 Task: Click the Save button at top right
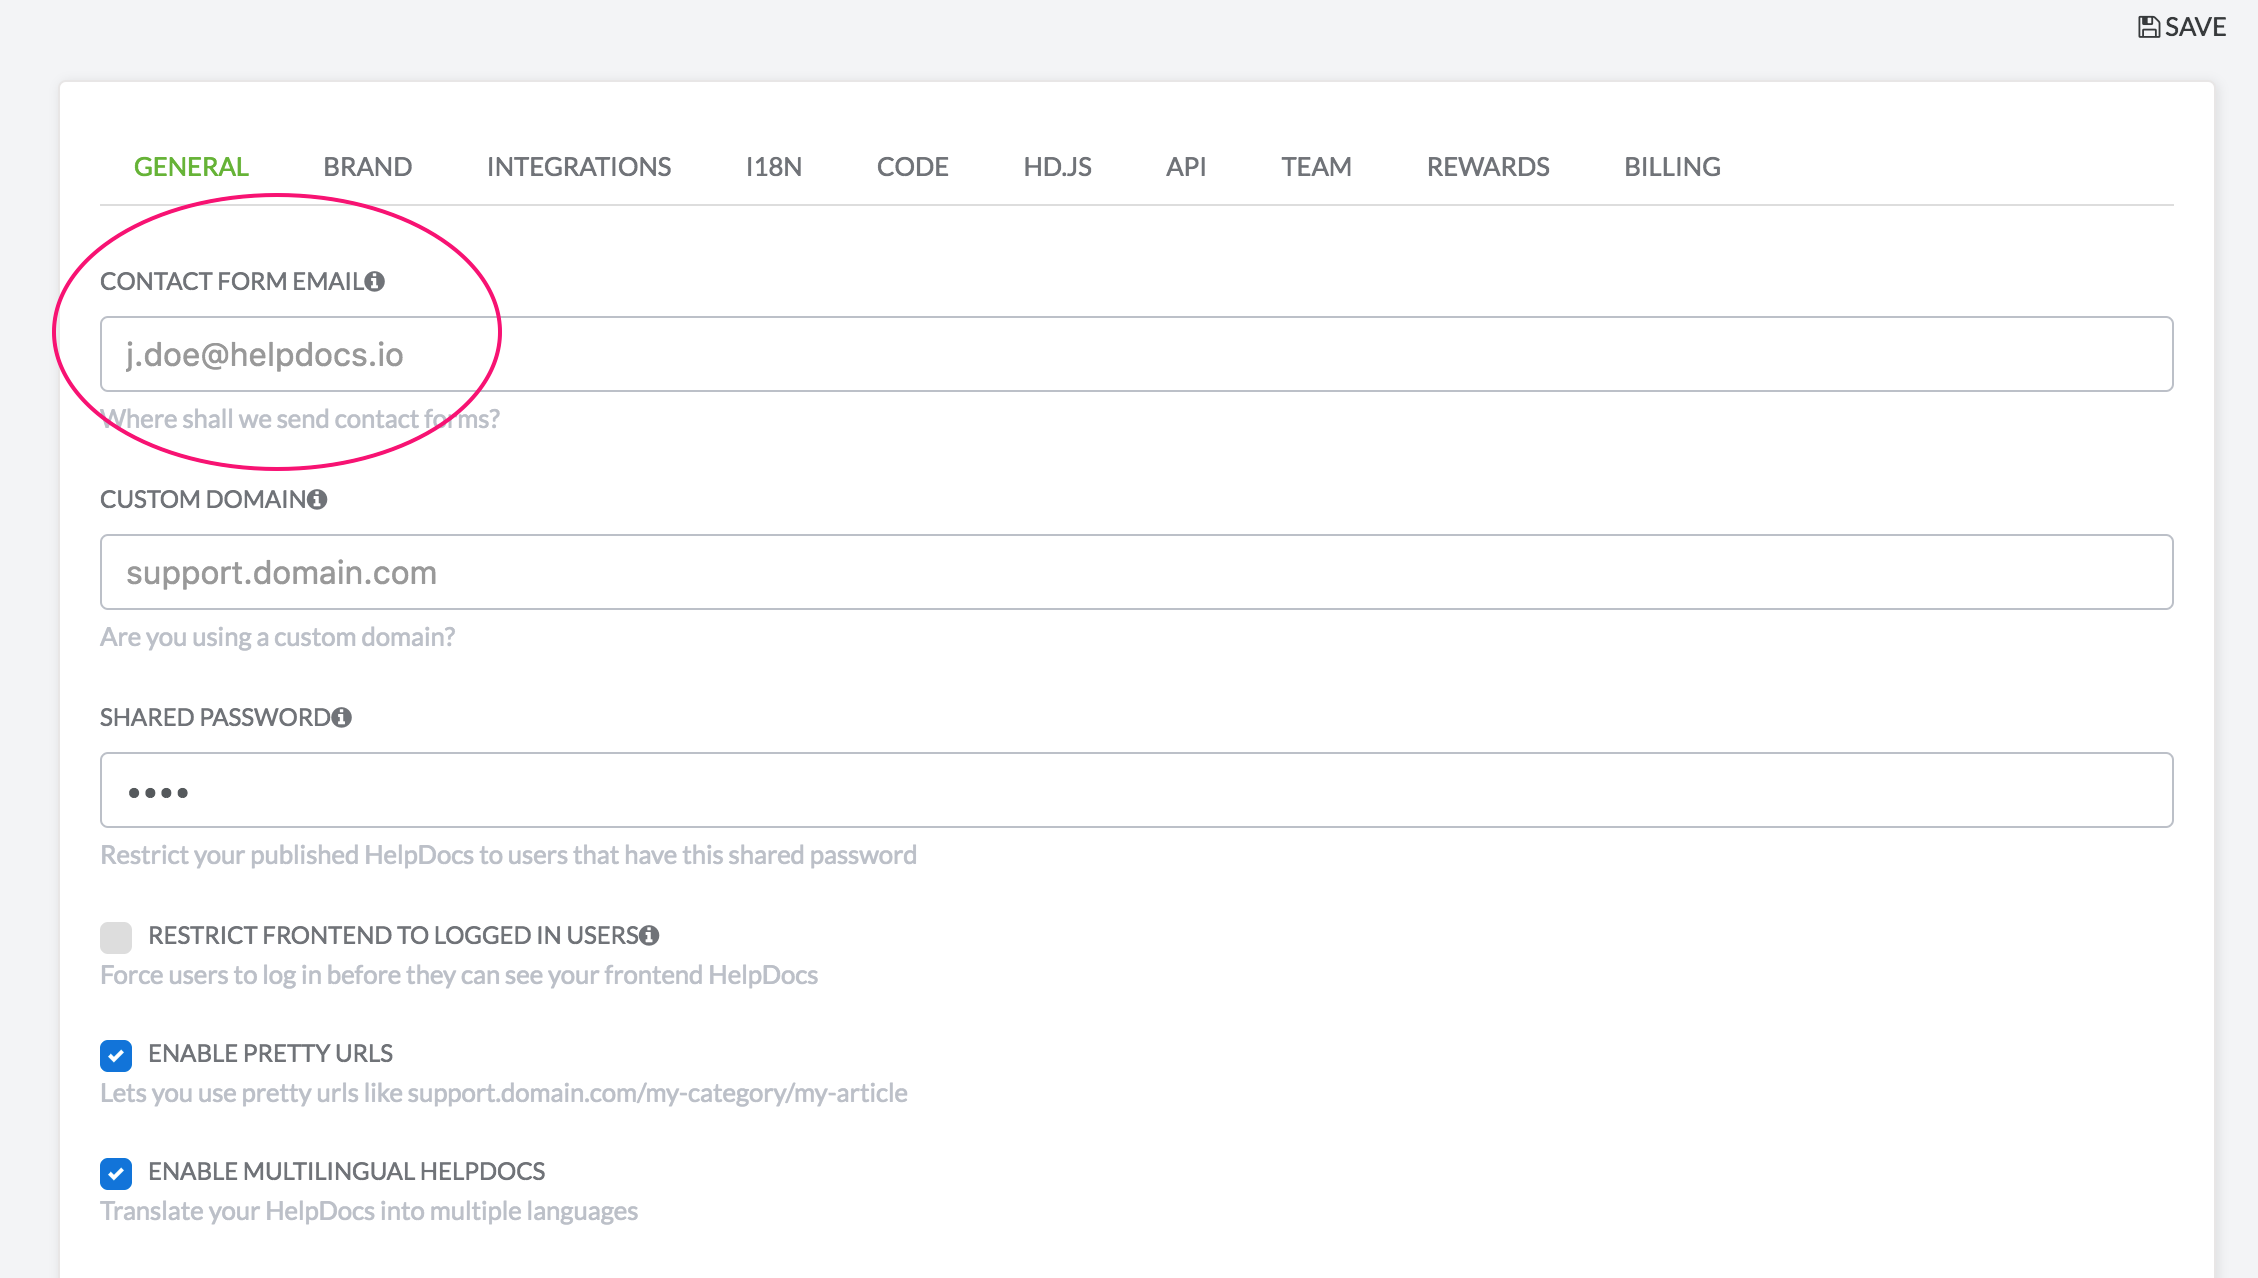2182,27
